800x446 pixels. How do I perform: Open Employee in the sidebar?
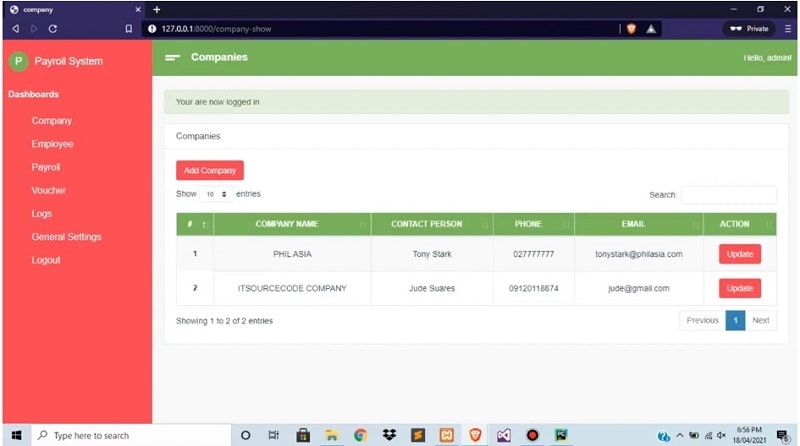click(x=52, y=144)
